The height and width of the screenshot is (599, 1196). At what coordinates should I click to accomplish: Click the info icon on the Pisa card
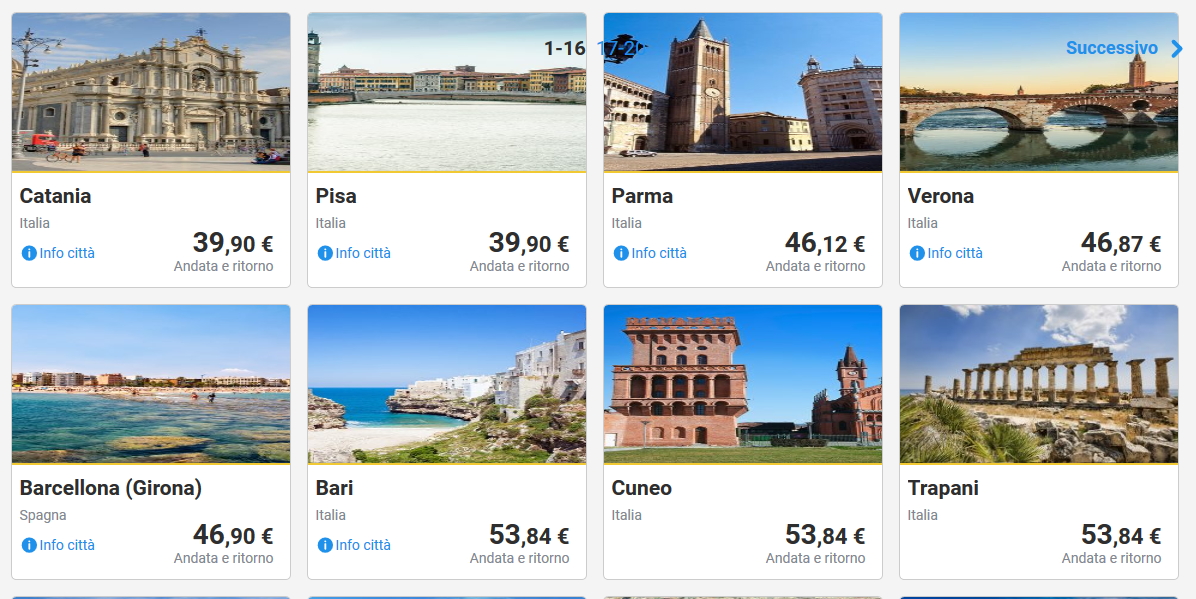tap(325, 253)
